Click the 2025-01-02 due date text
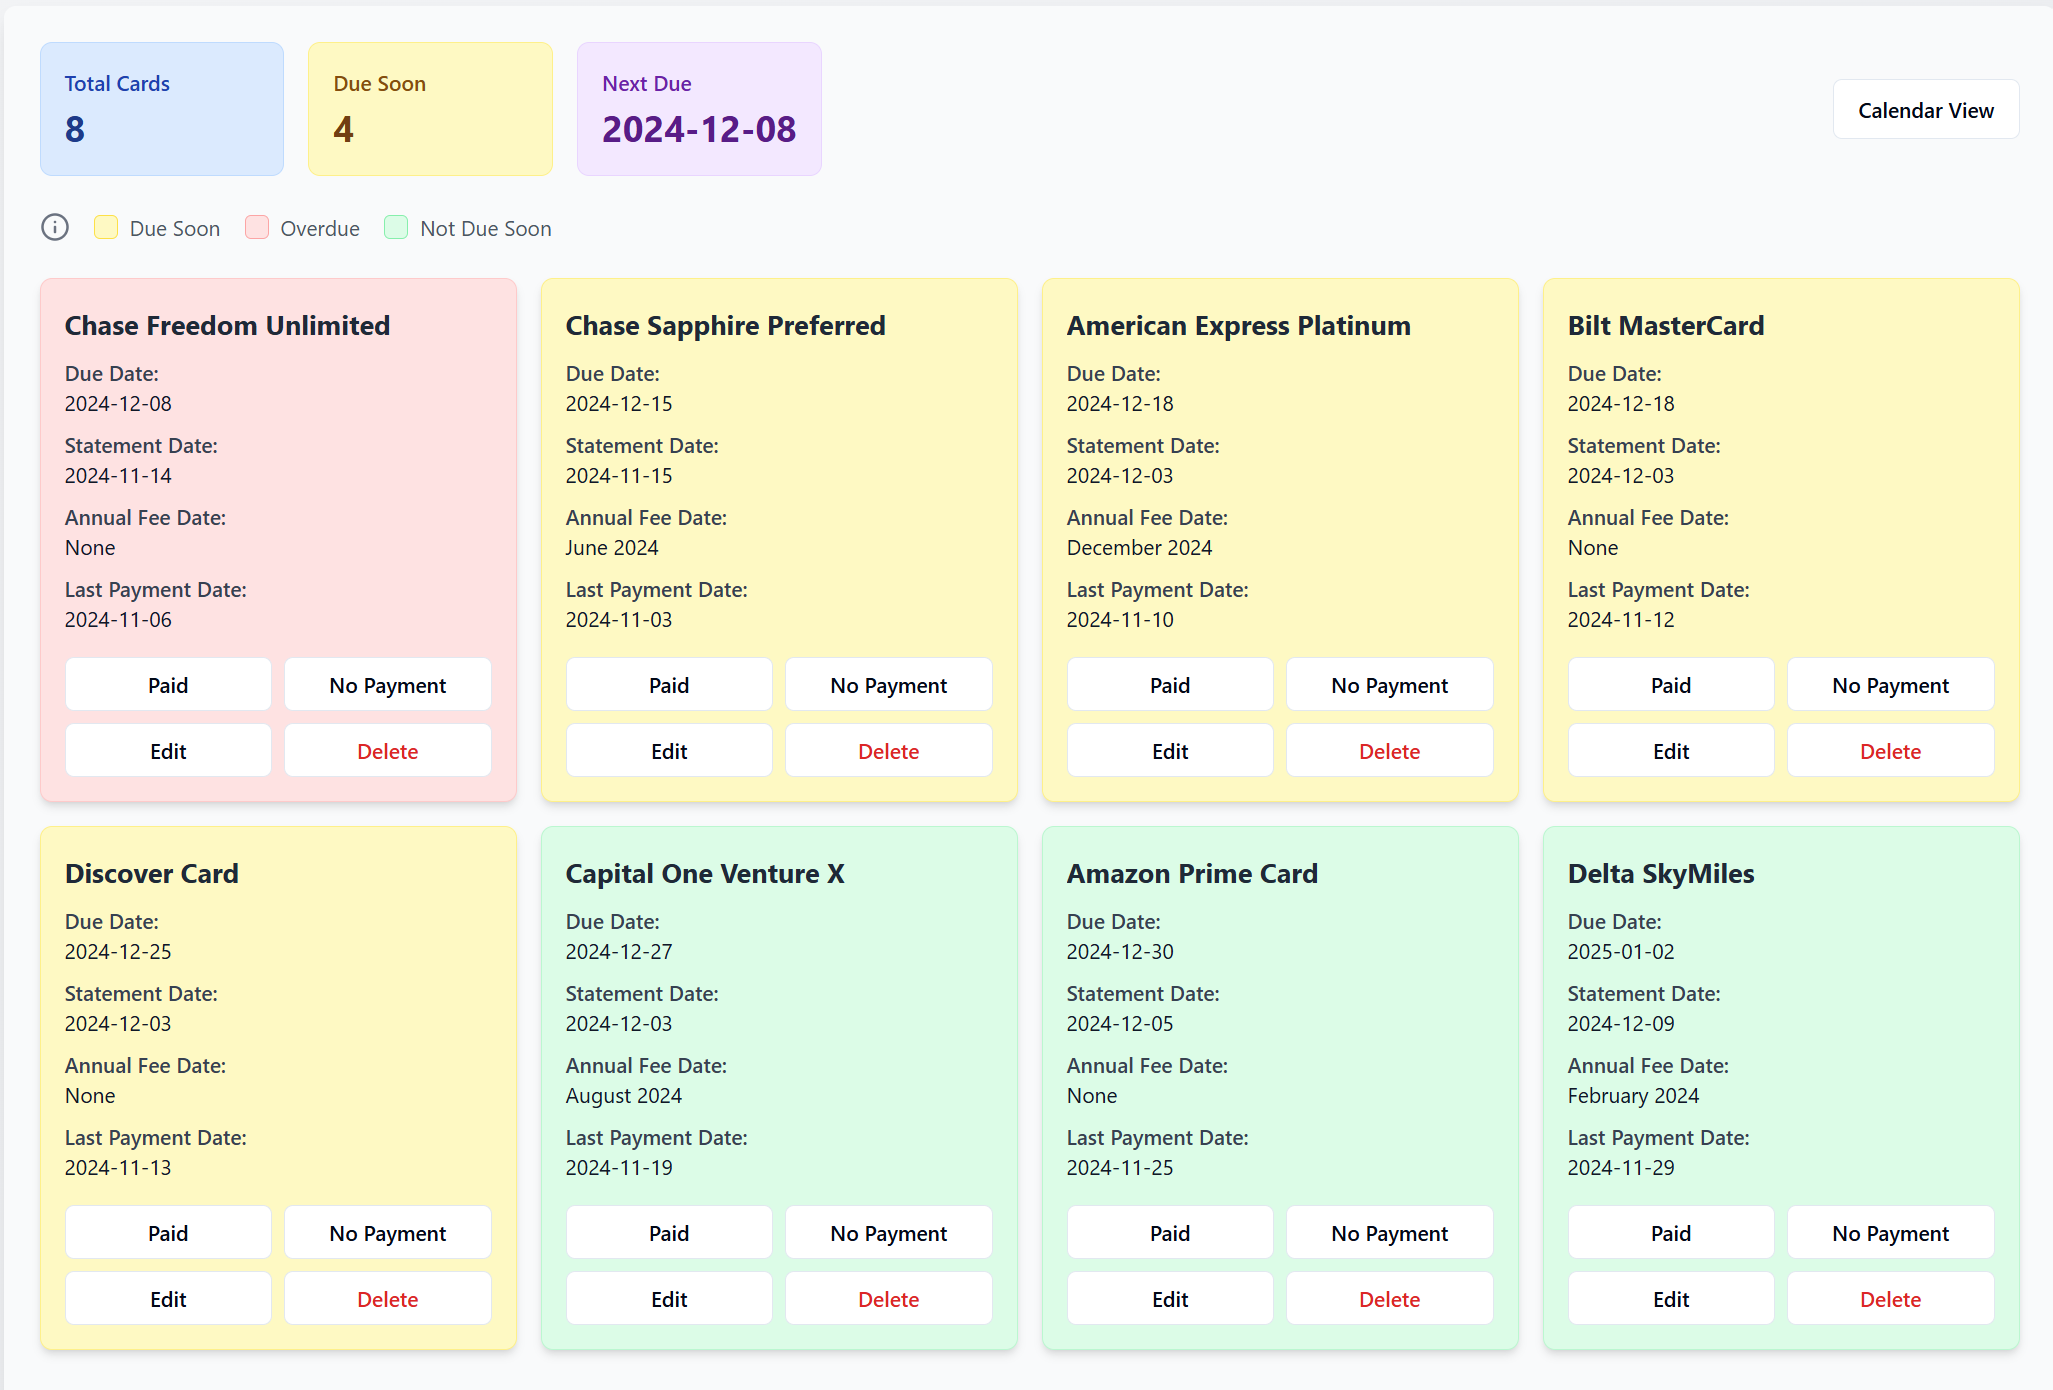Screen dimensions: 2053x1390 tap(1621, 952)
